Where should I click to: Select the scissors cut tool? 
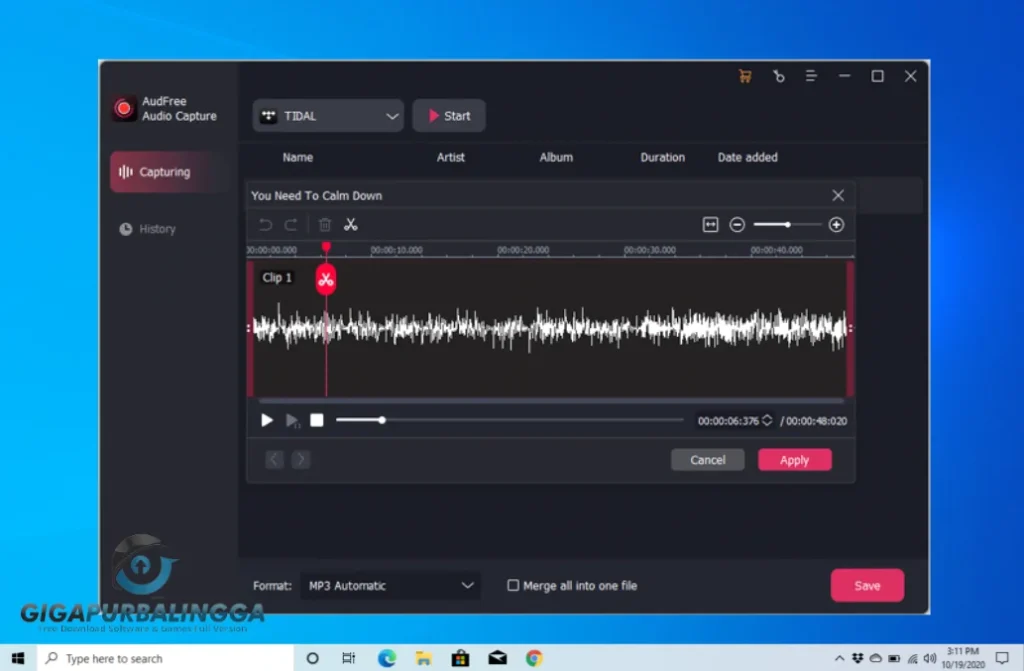pos(351,224)
